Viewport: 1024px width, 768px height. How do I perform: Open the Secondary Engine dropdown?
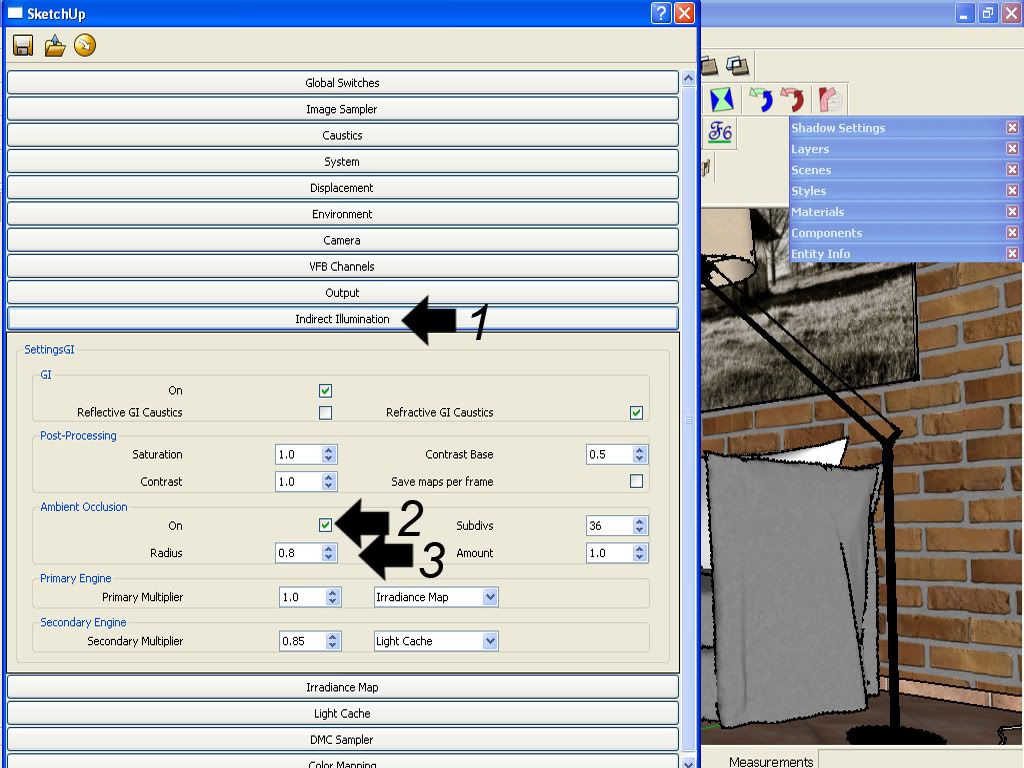[x=436, y=641]
